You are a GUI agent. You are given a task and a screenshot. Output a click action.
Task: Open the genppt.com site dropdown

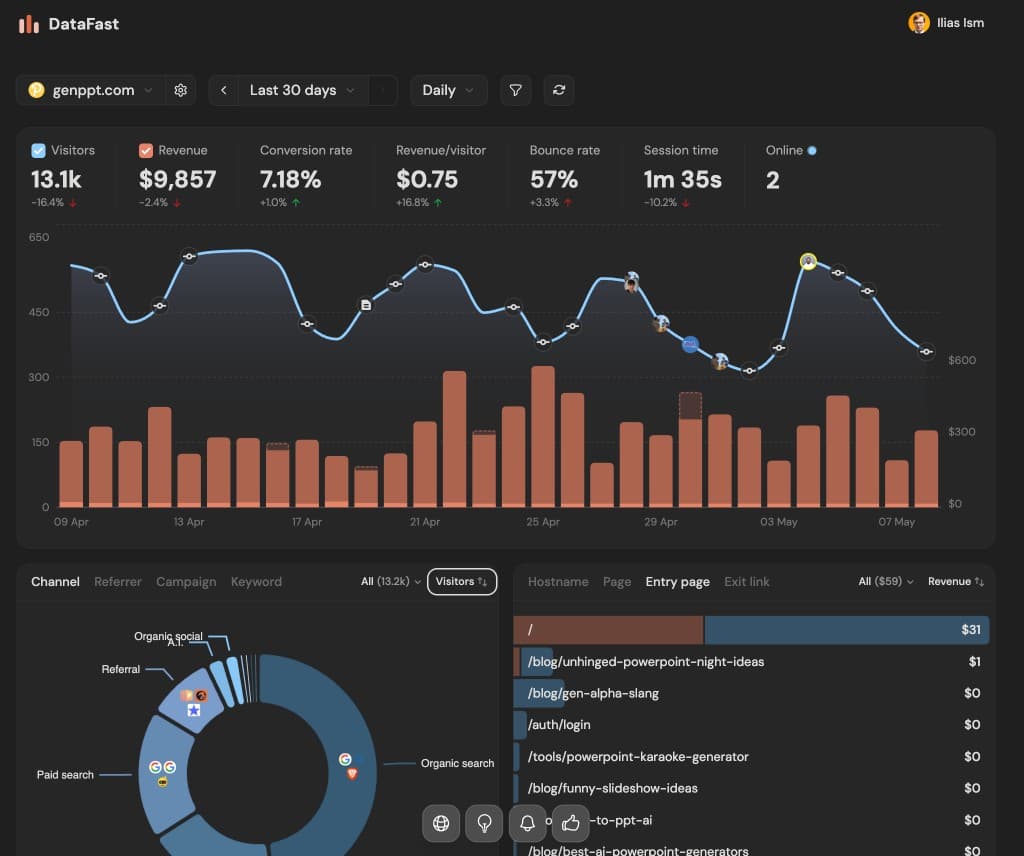click(x=91, y=90)
